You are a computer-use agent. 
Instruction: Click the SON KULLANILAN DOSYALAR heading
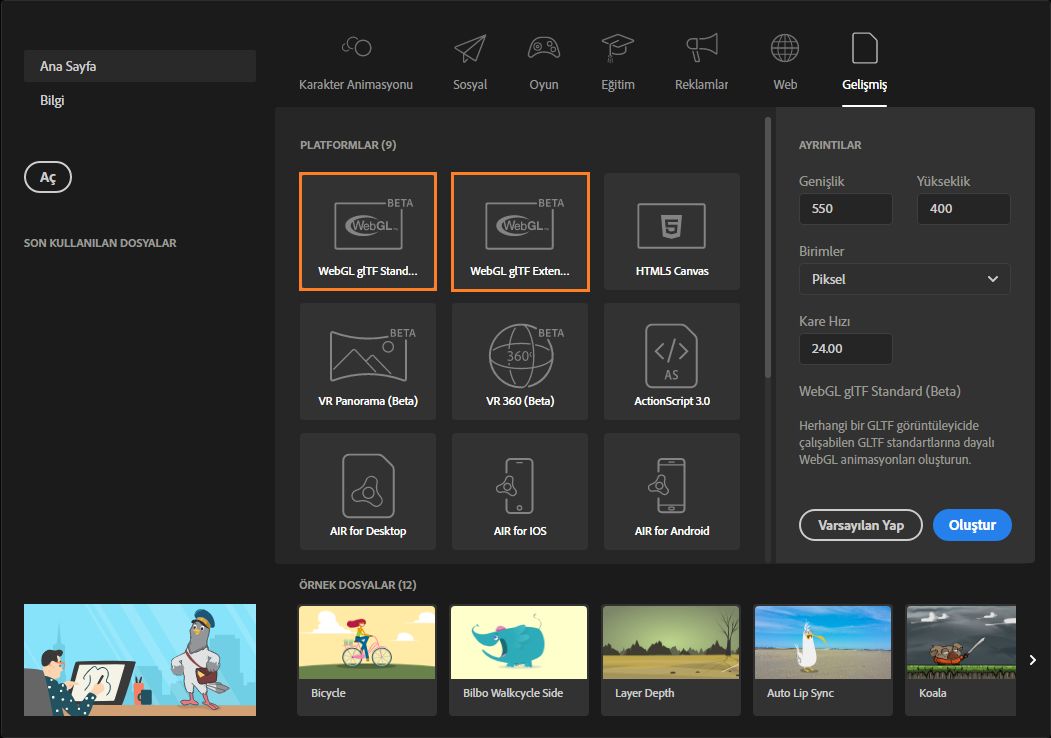pyautogui.click(x=100, y=243)
